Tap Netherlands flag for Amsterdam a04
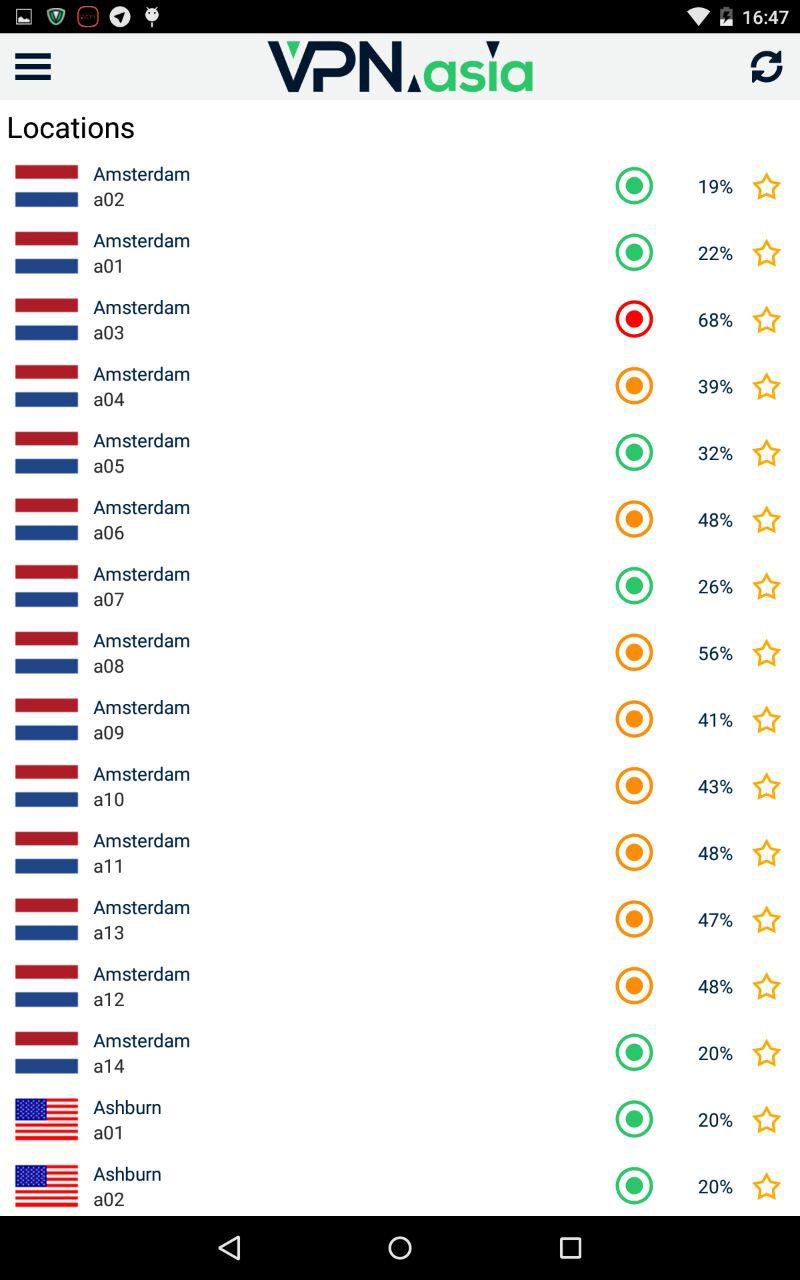800x1280 pixels. point(46,386)
